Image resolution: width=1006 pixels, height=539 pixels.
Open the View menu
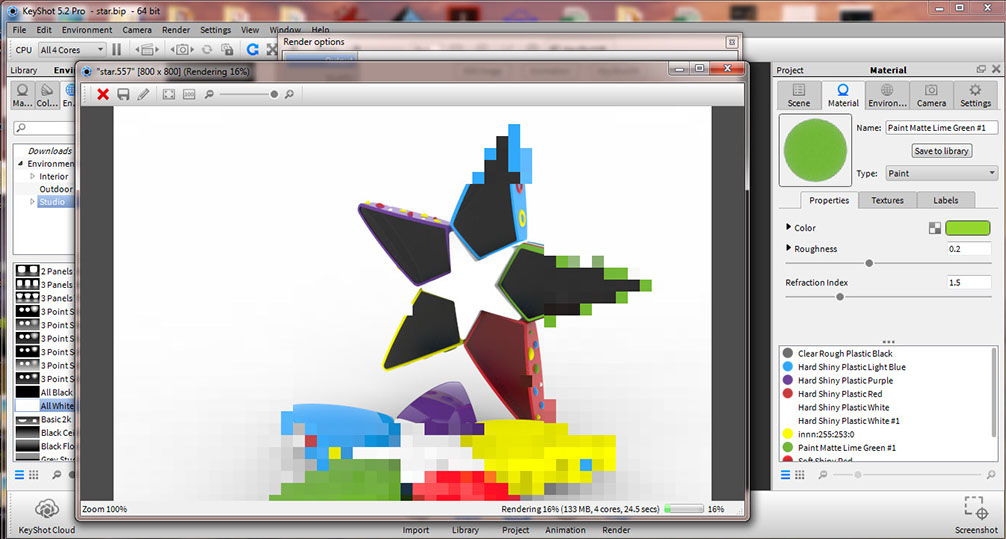tap(250, 30)
